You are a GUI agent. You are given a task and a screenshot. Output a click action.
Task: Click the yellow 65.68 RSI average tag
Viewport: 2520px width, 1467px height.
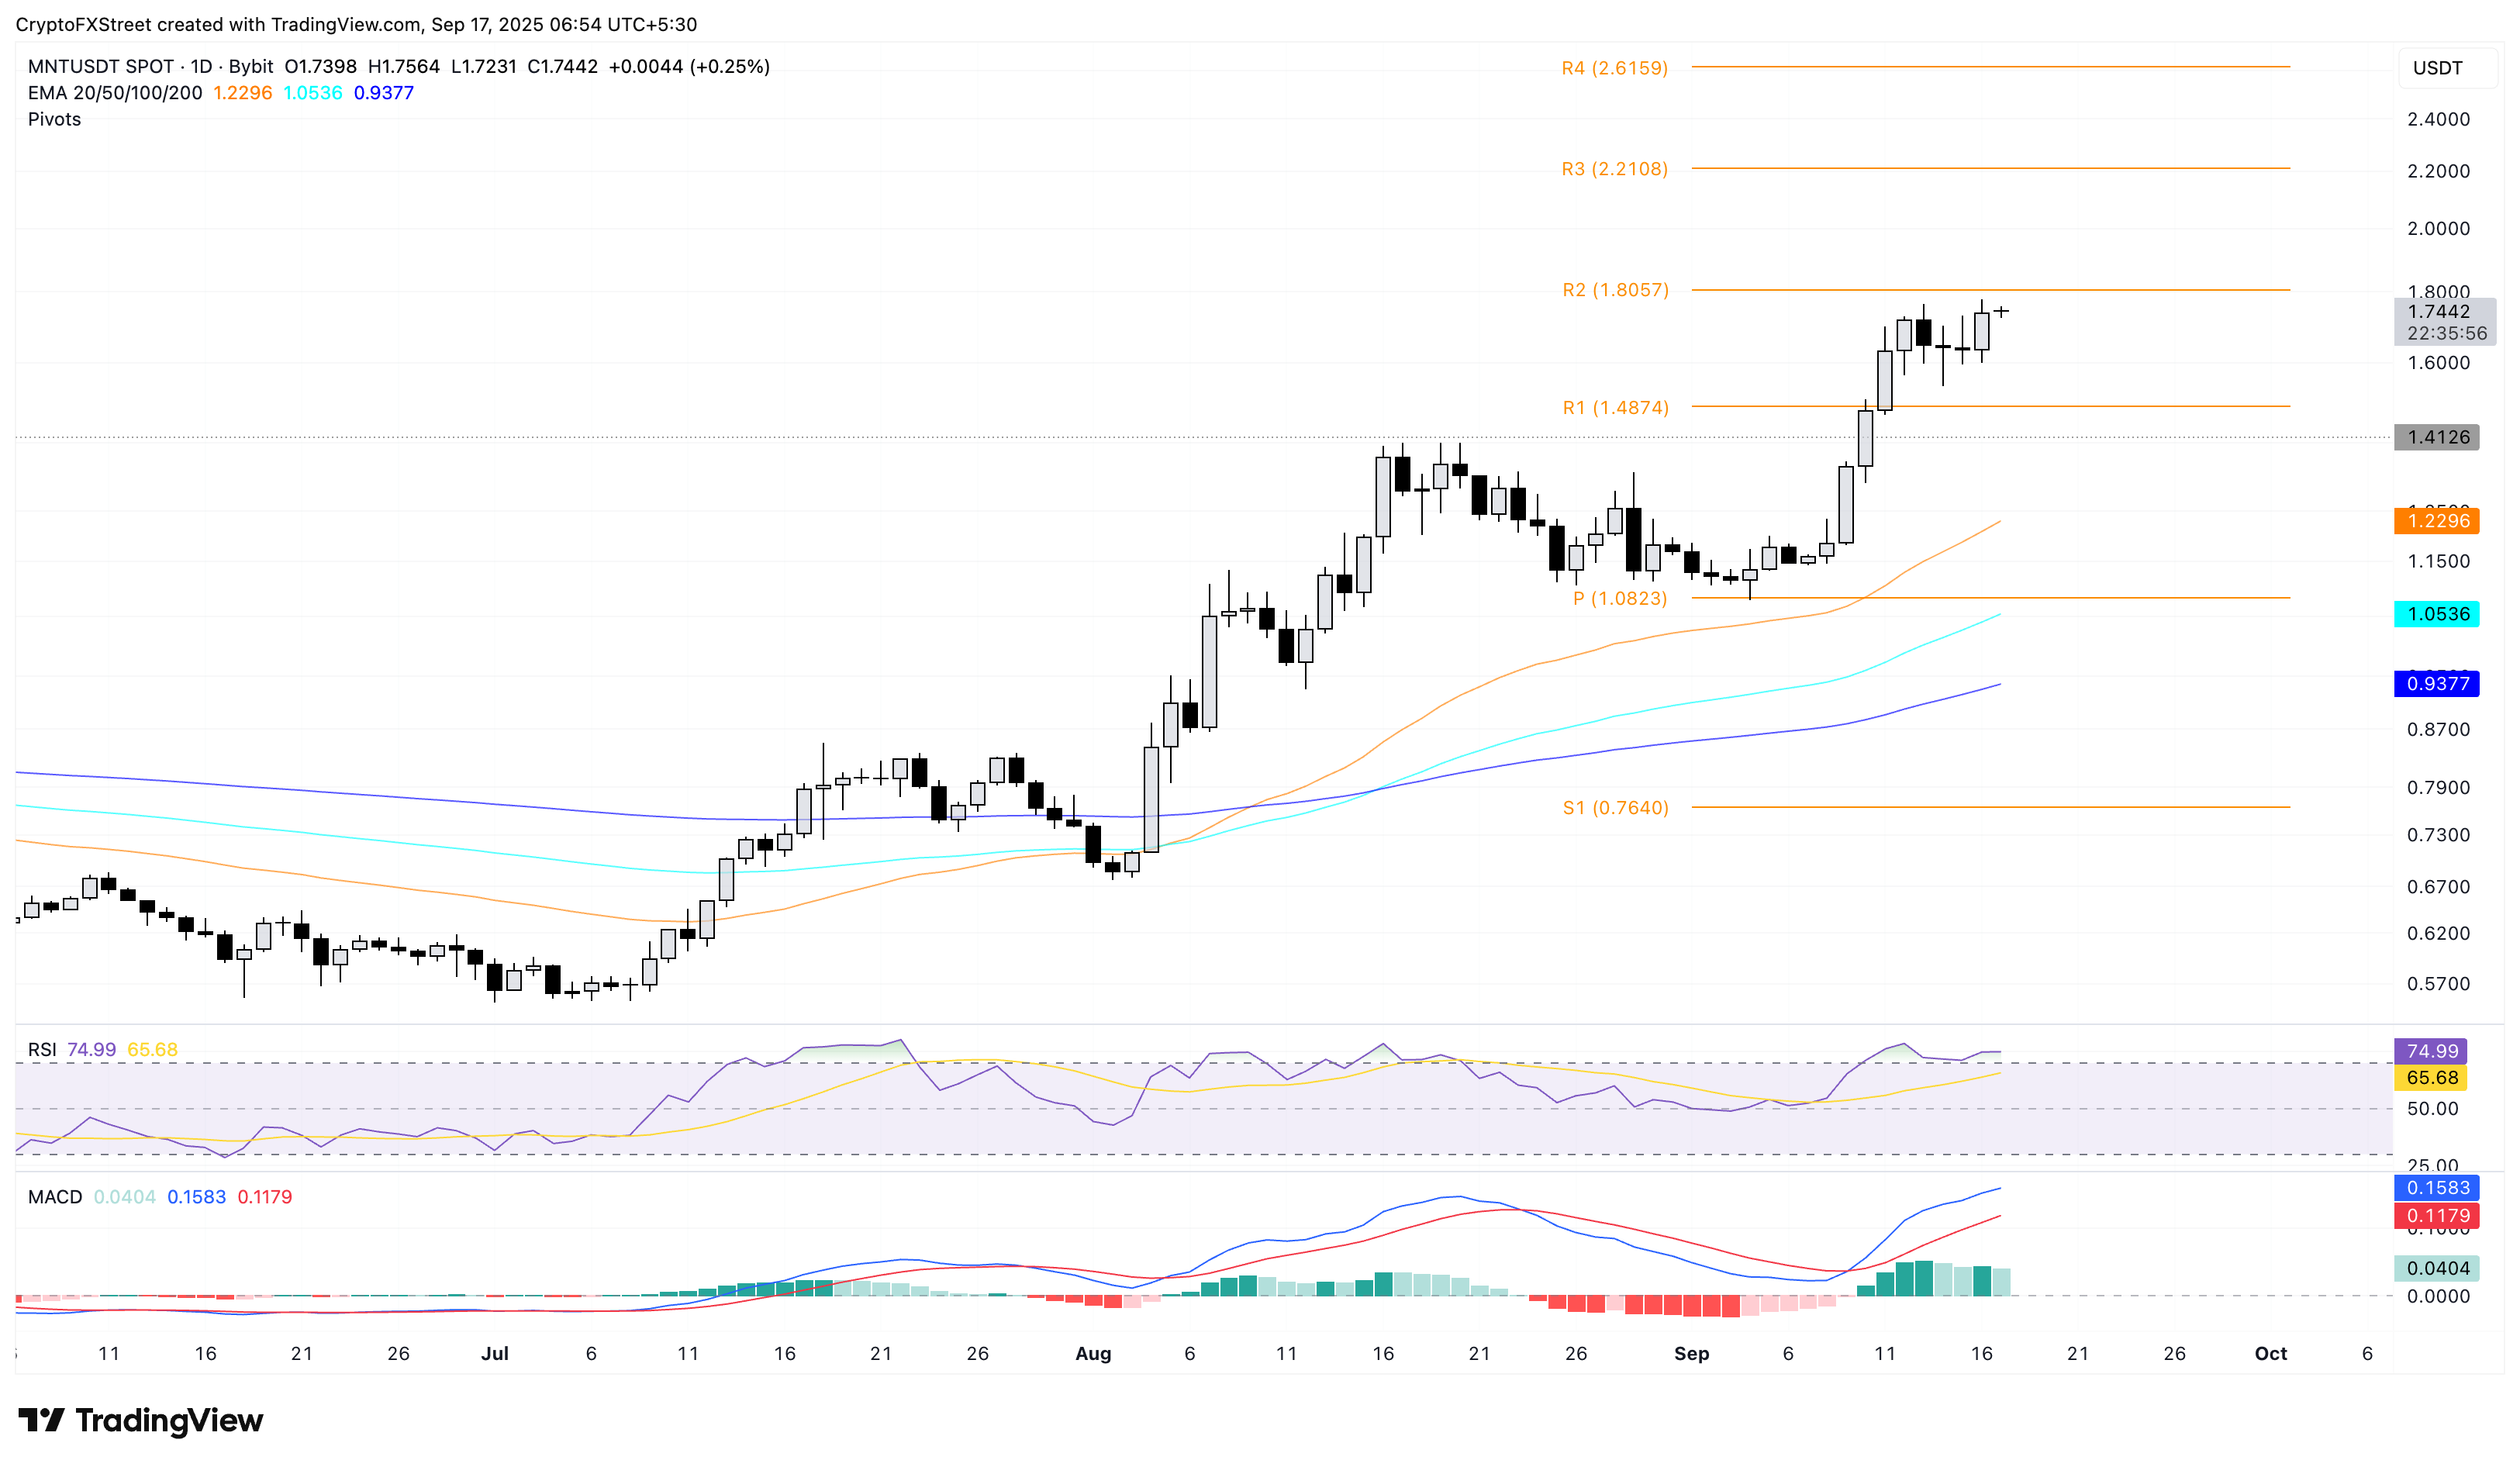tap(2431, 1078)
